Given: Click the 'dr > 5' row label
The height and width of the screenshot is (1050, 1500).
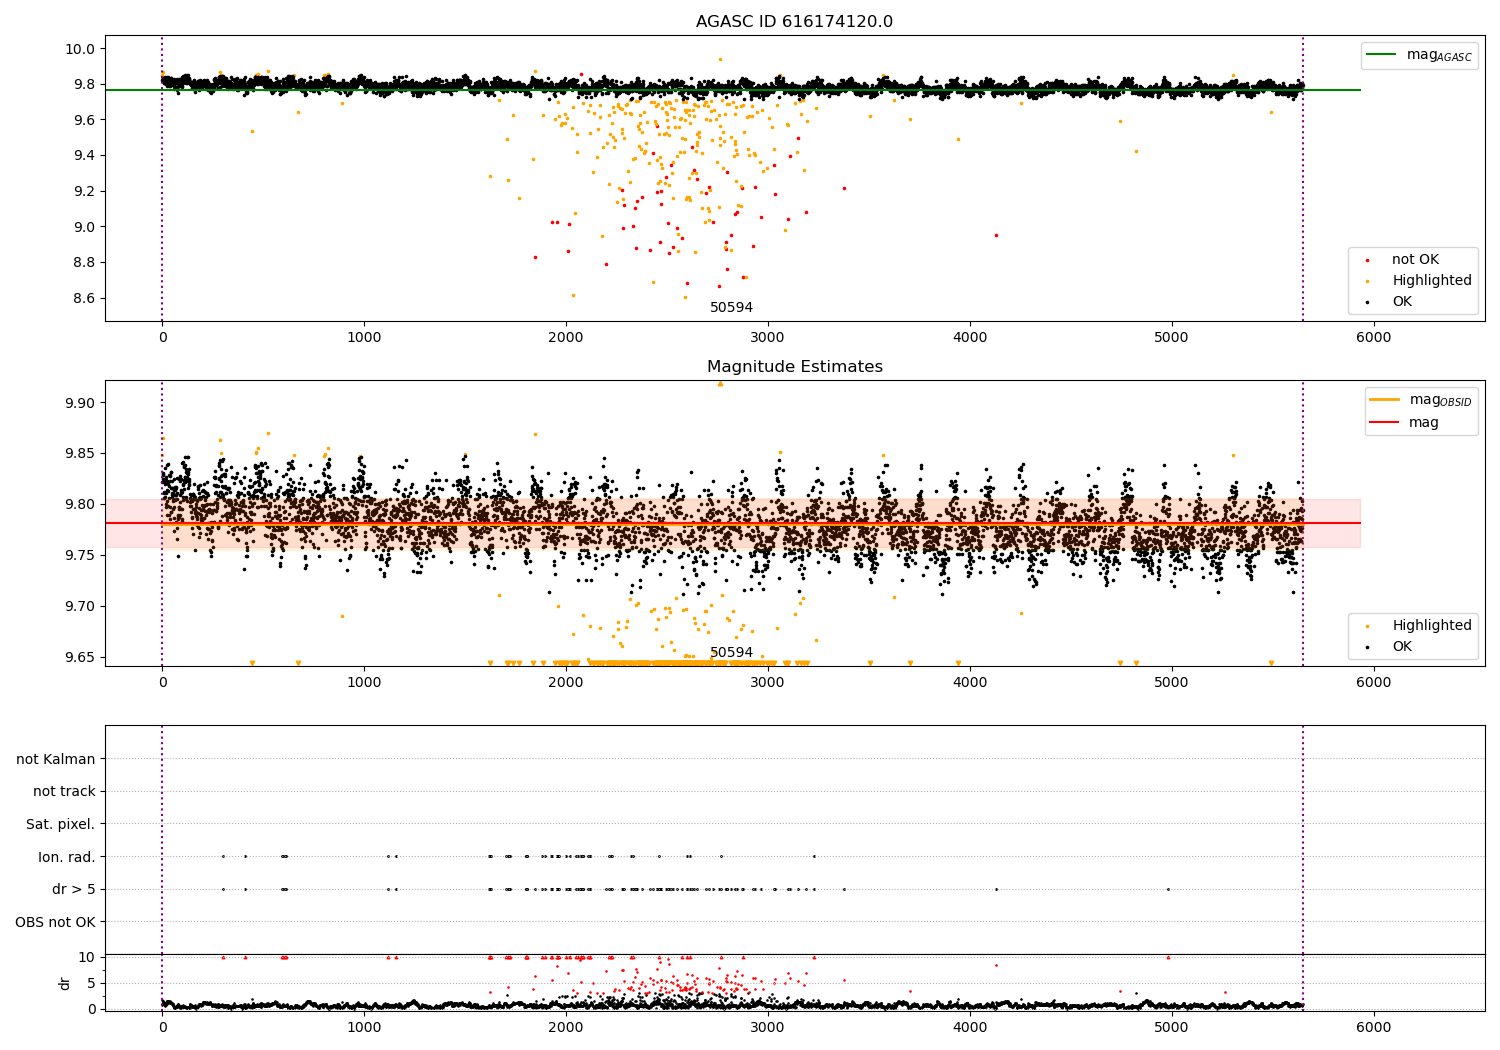Looking at the screenshot, I should [x=74, y=889].
